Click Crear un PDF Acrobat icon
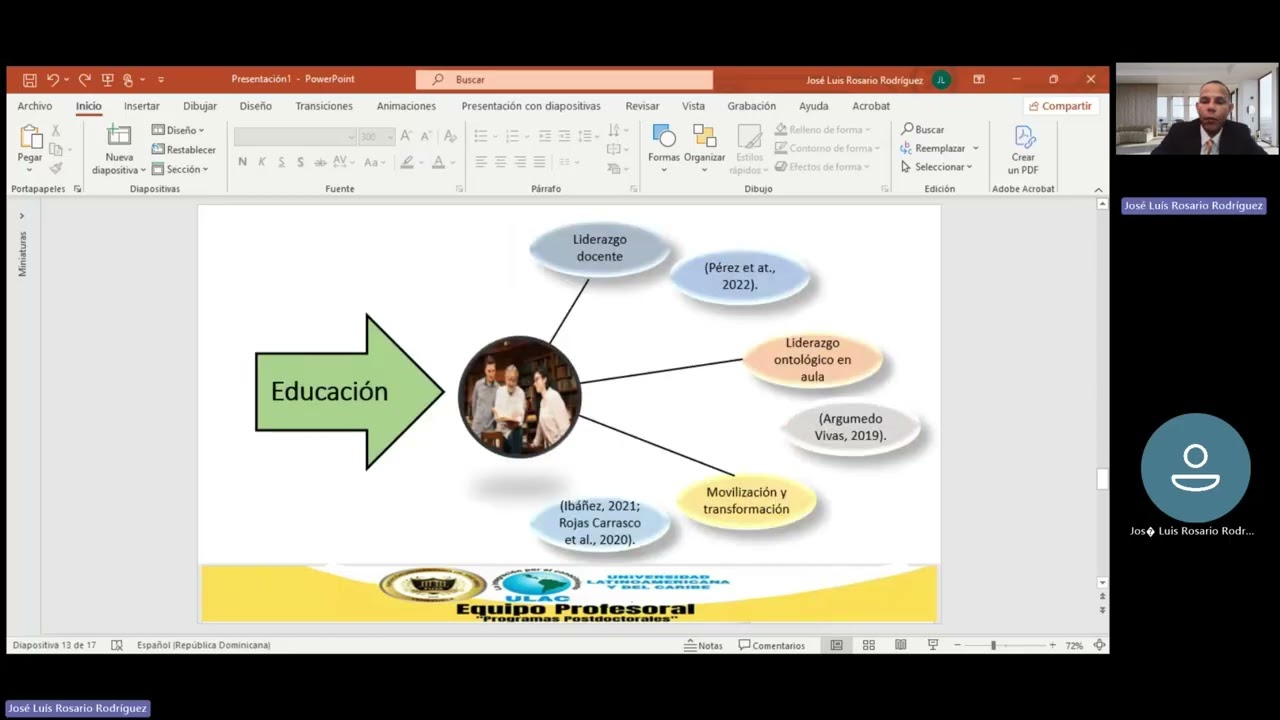Viewport: 1280px width, 720px height. click(1023, 150)
